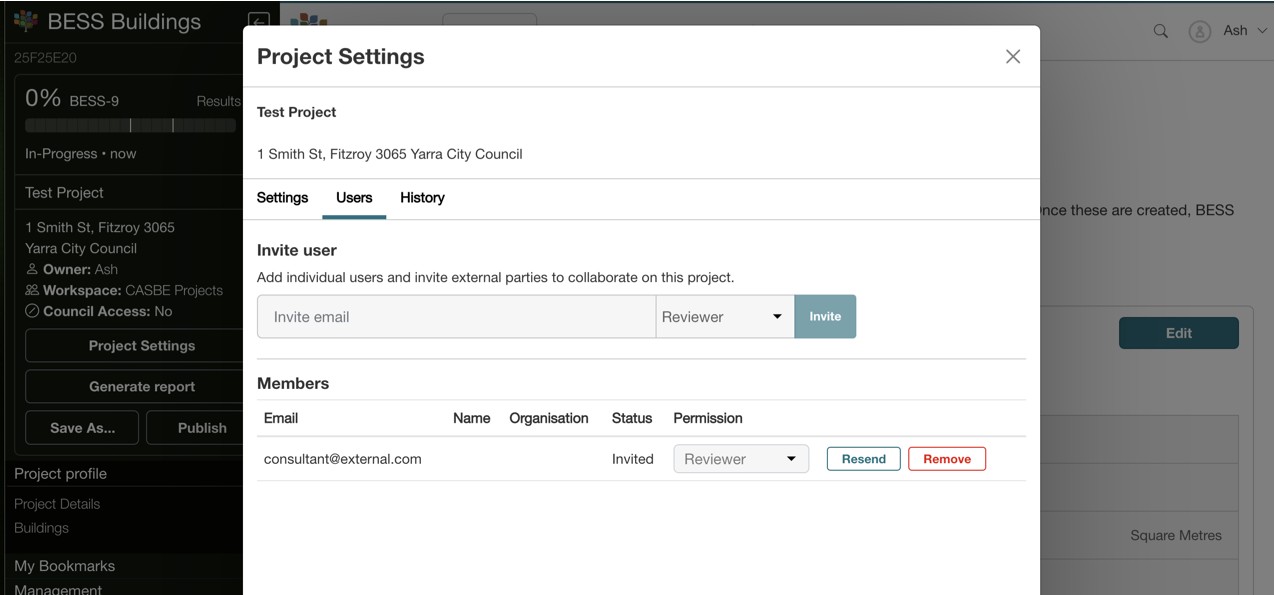Focus the Invite email field

point(456,317)
